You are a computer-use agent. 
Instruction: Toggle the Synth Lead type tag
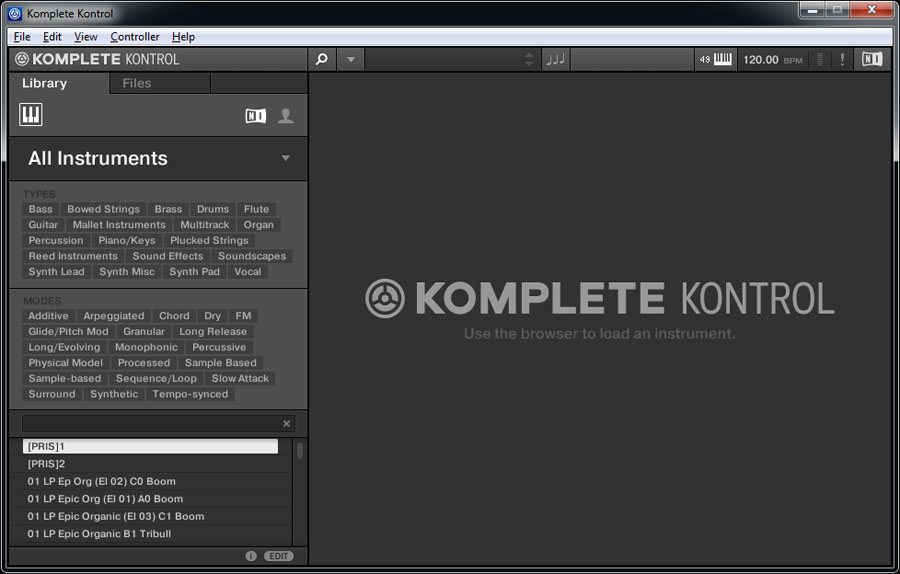click(57, 272)
